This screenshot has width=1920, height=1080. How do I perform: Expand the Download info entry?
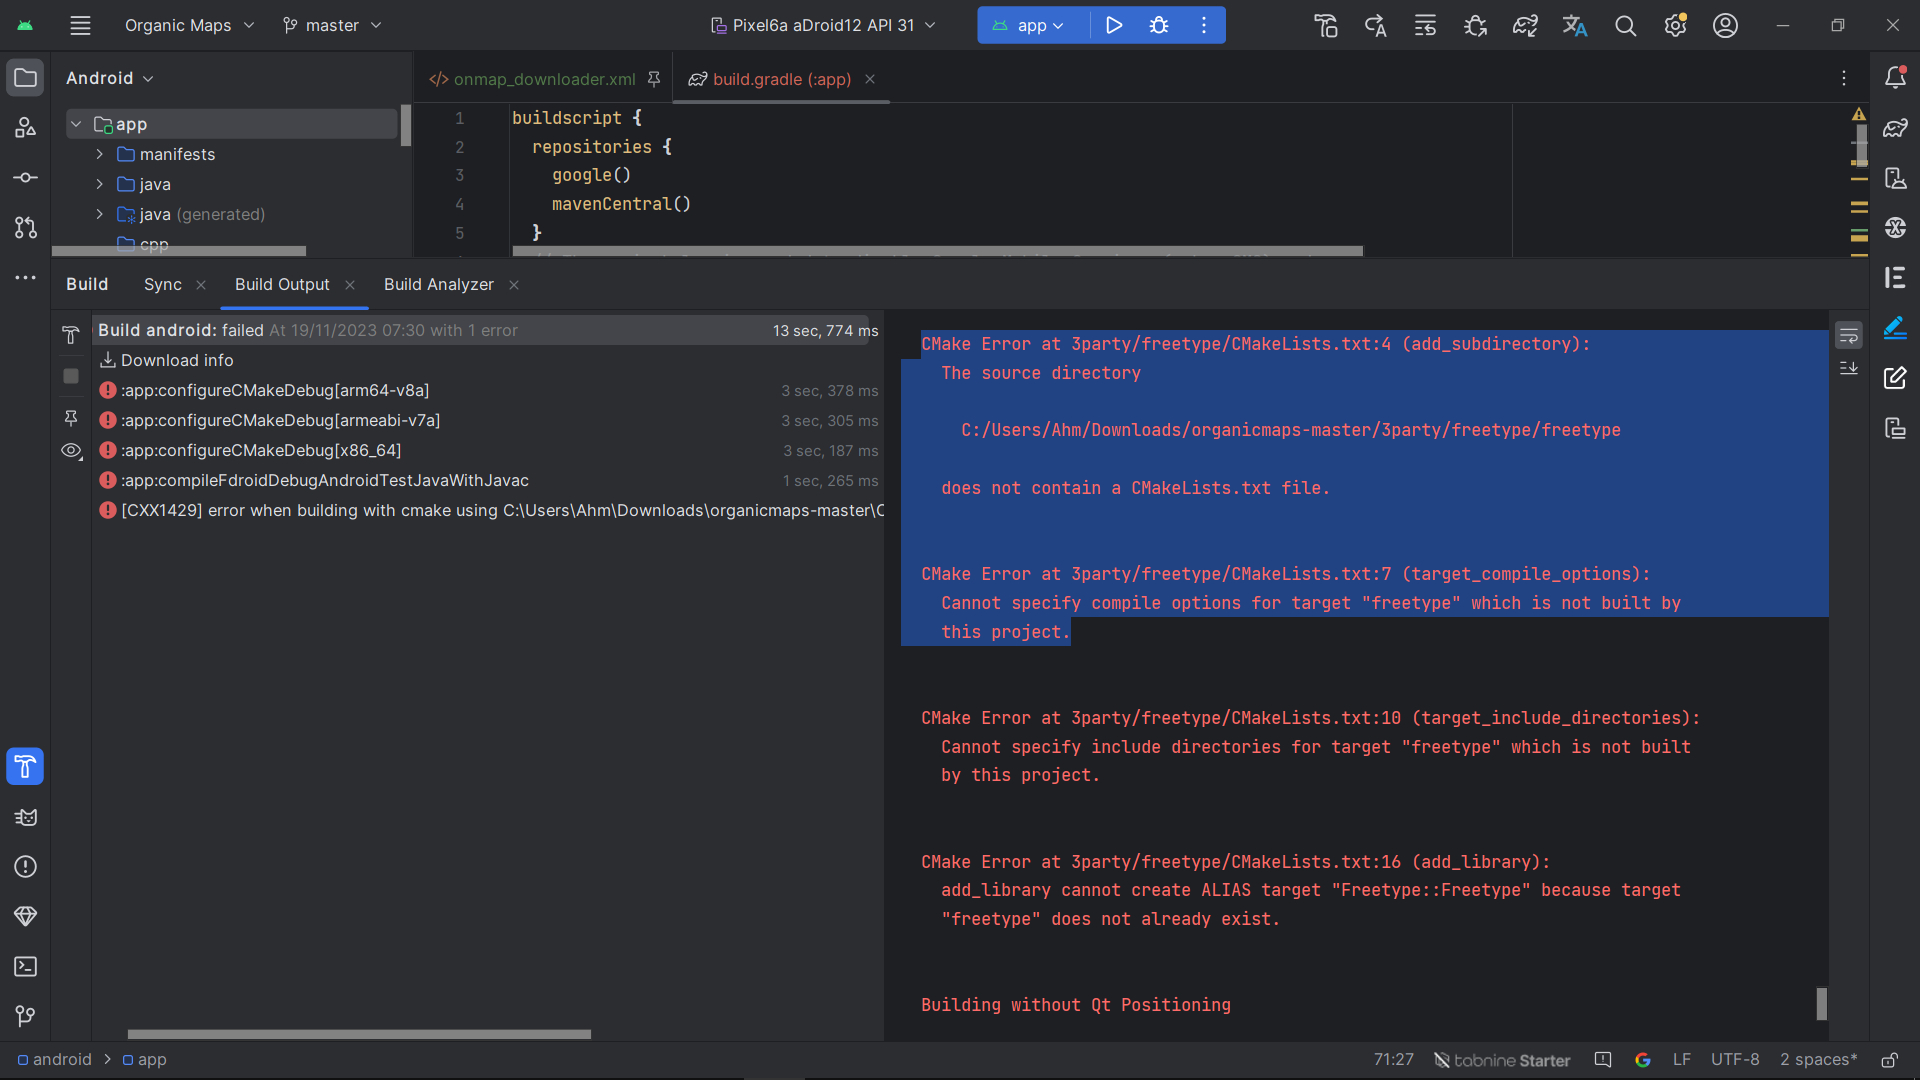point(177,360)
